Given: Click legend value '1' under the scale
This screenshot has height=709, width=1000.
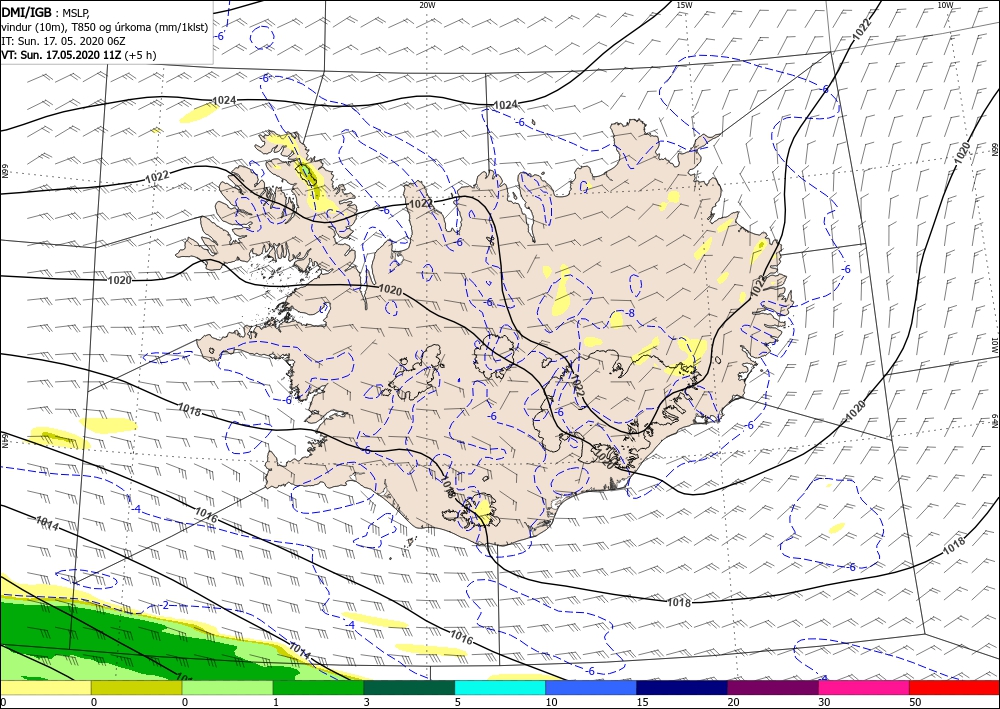Looking at the screenshot, I should [276, 702].
